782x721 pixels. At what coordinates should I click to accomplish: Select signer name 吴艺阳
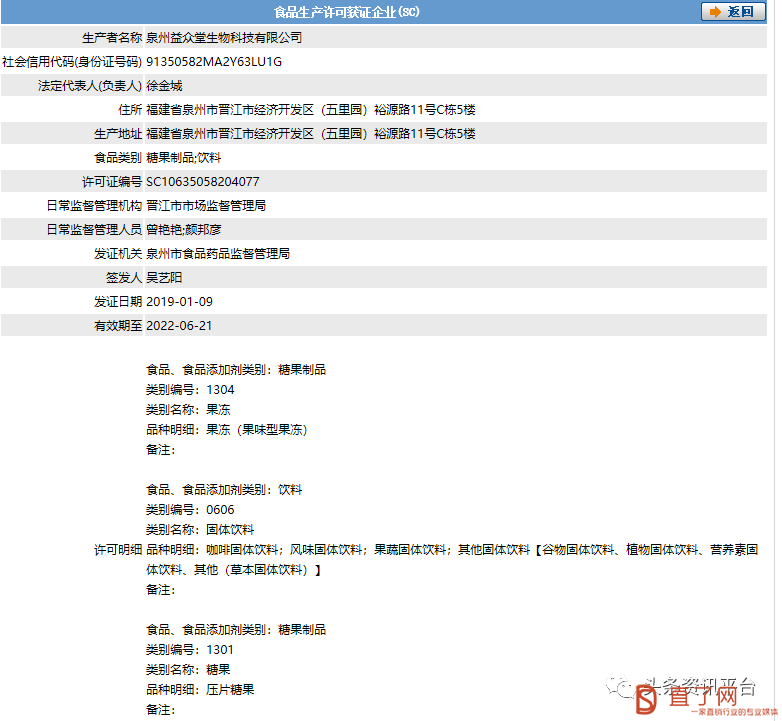coord(164,277)
